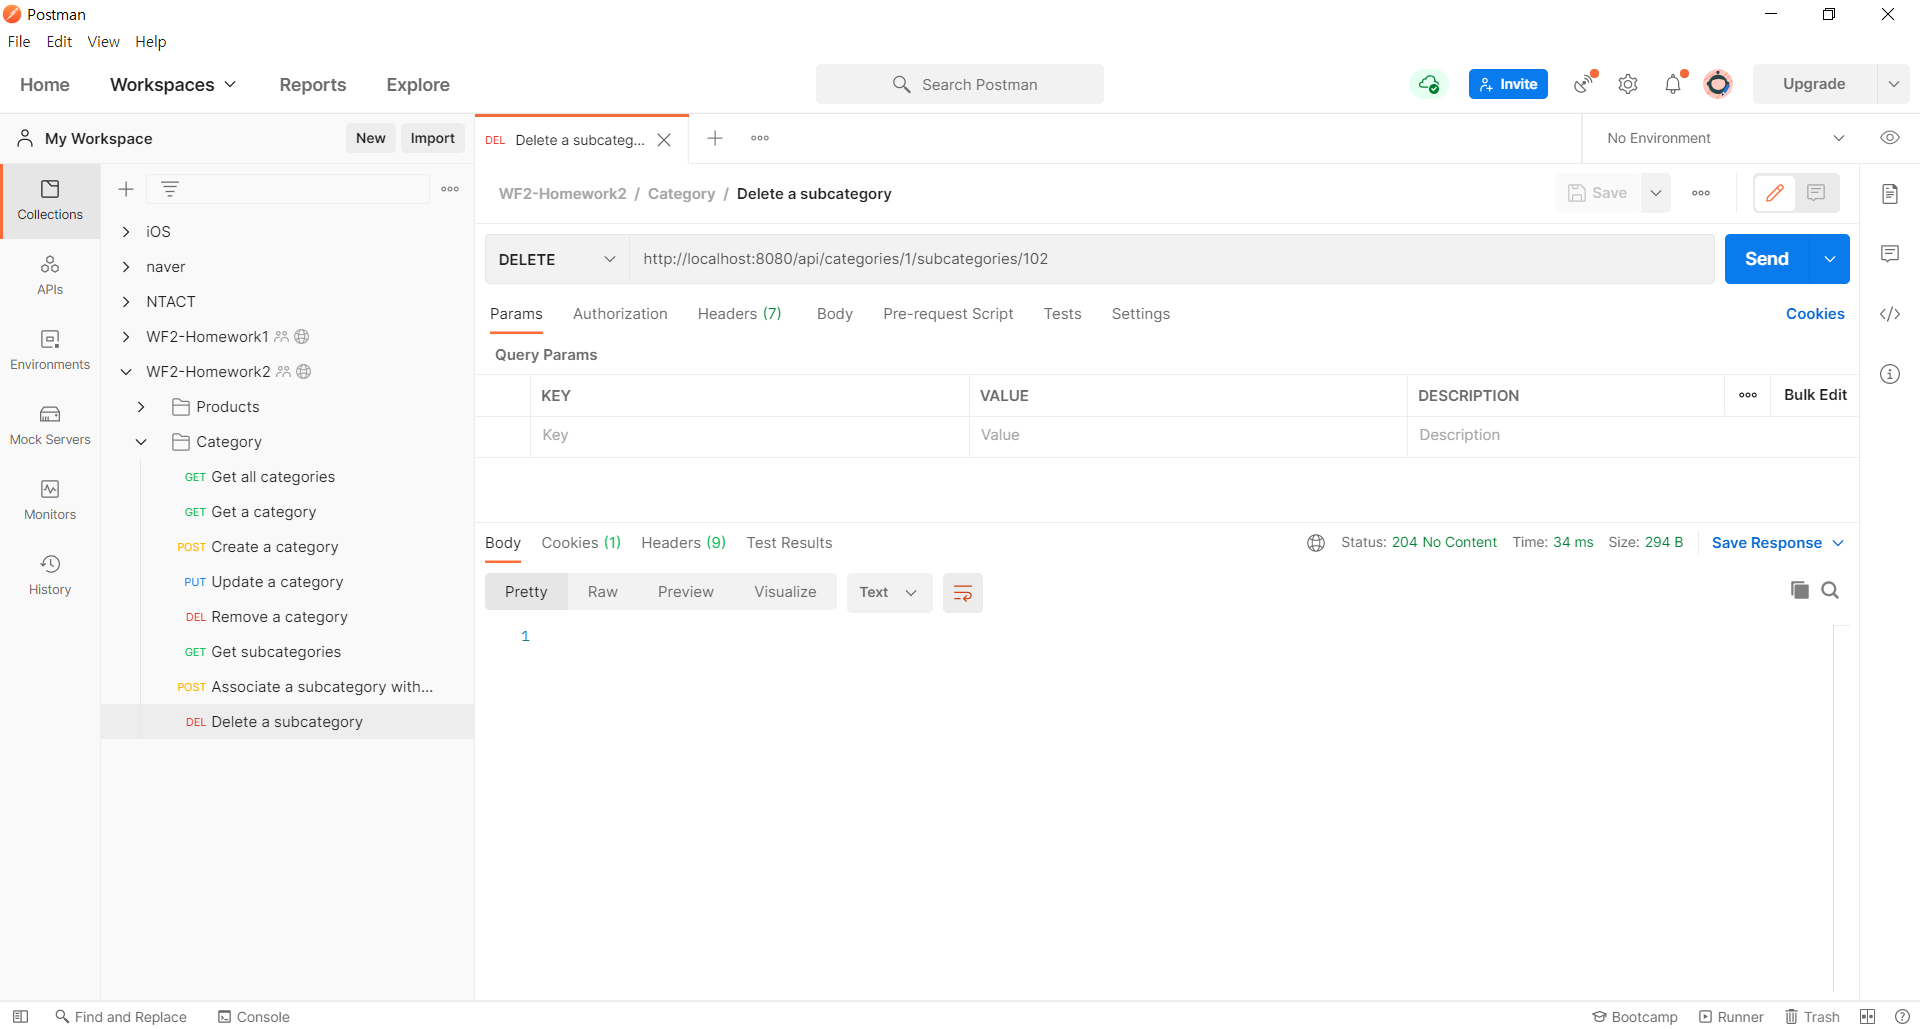Toggle response line wrap icon
The width and height of the screenshot is (1920, 1029).
pyautogui.click(x=963, y=593)
